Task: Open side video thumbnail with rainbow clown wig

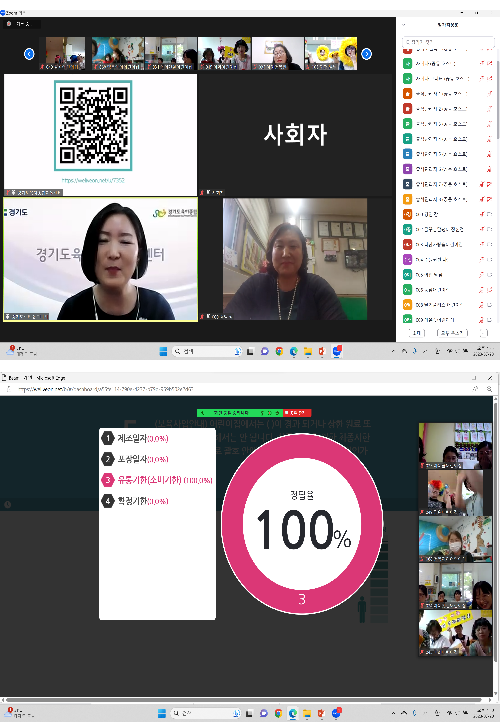Action: 455,493
